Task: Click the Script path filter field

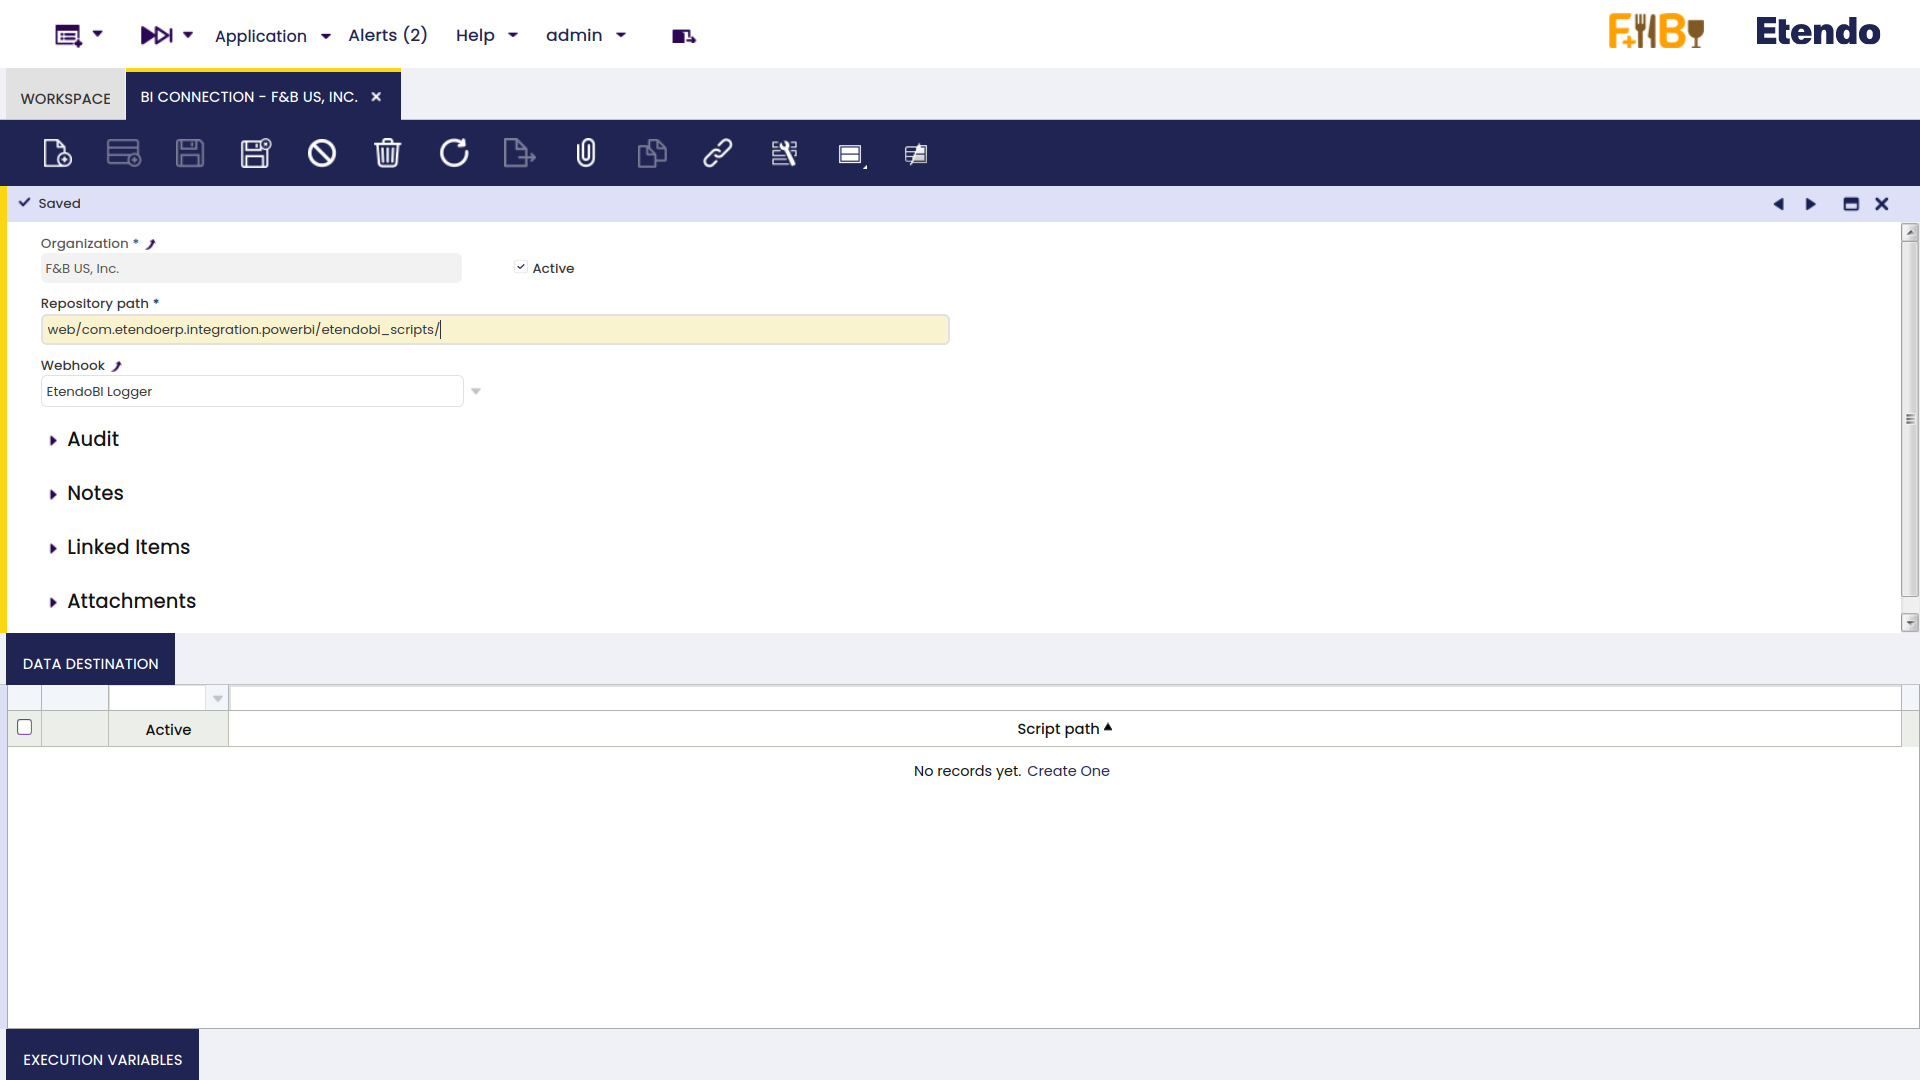Action: click(1065, 699)
